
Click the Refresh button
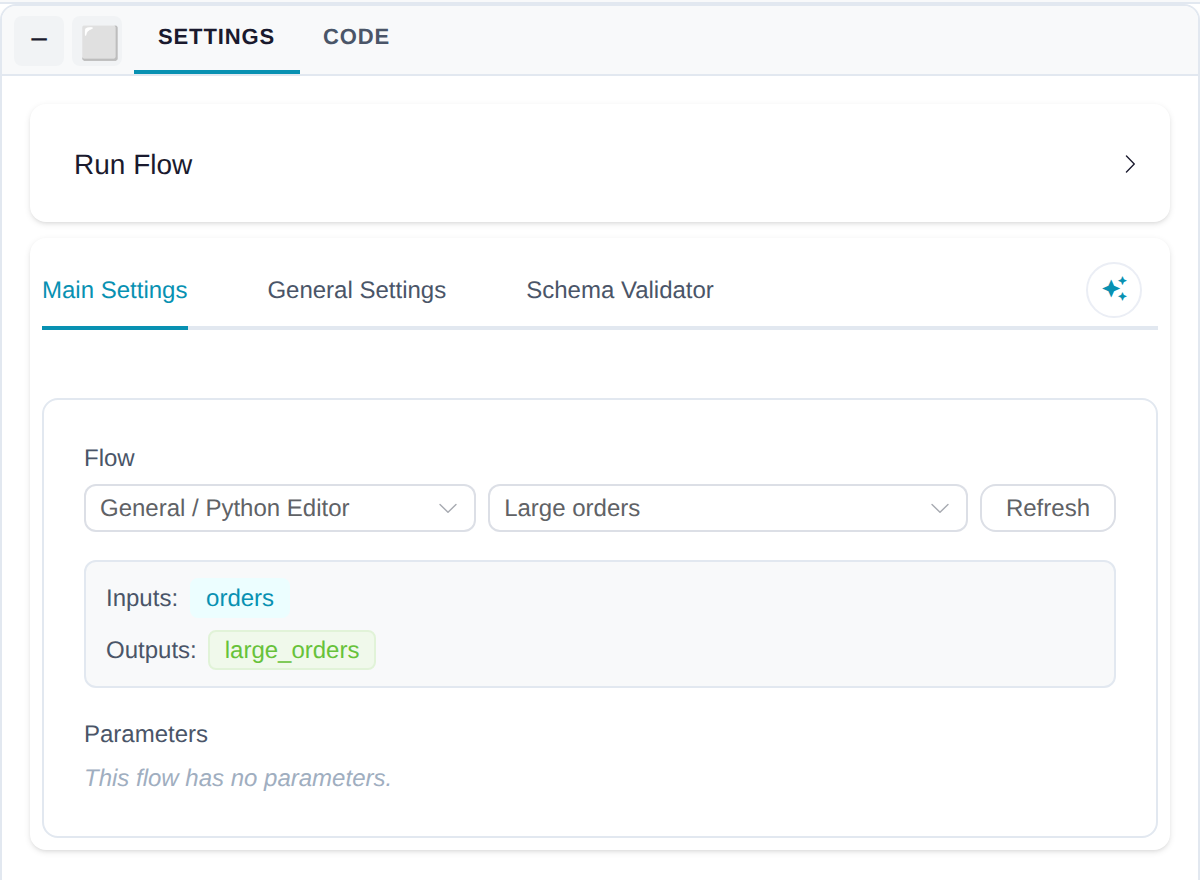[x=1048, y=508]
